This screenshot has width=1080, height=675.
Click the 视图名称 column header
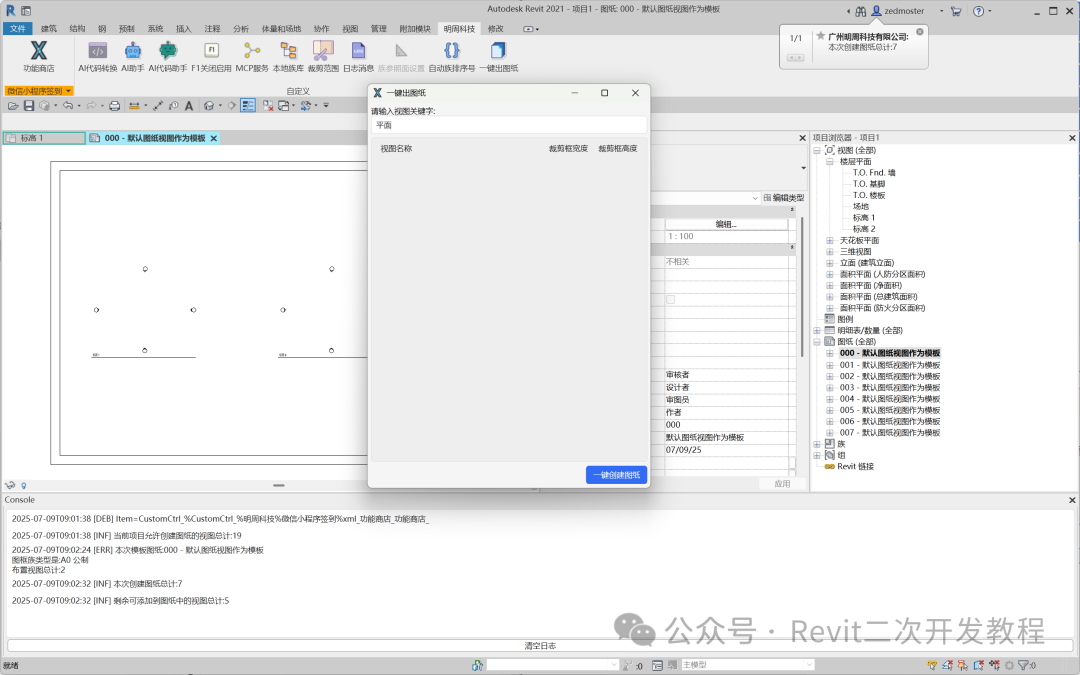(396, 149)
